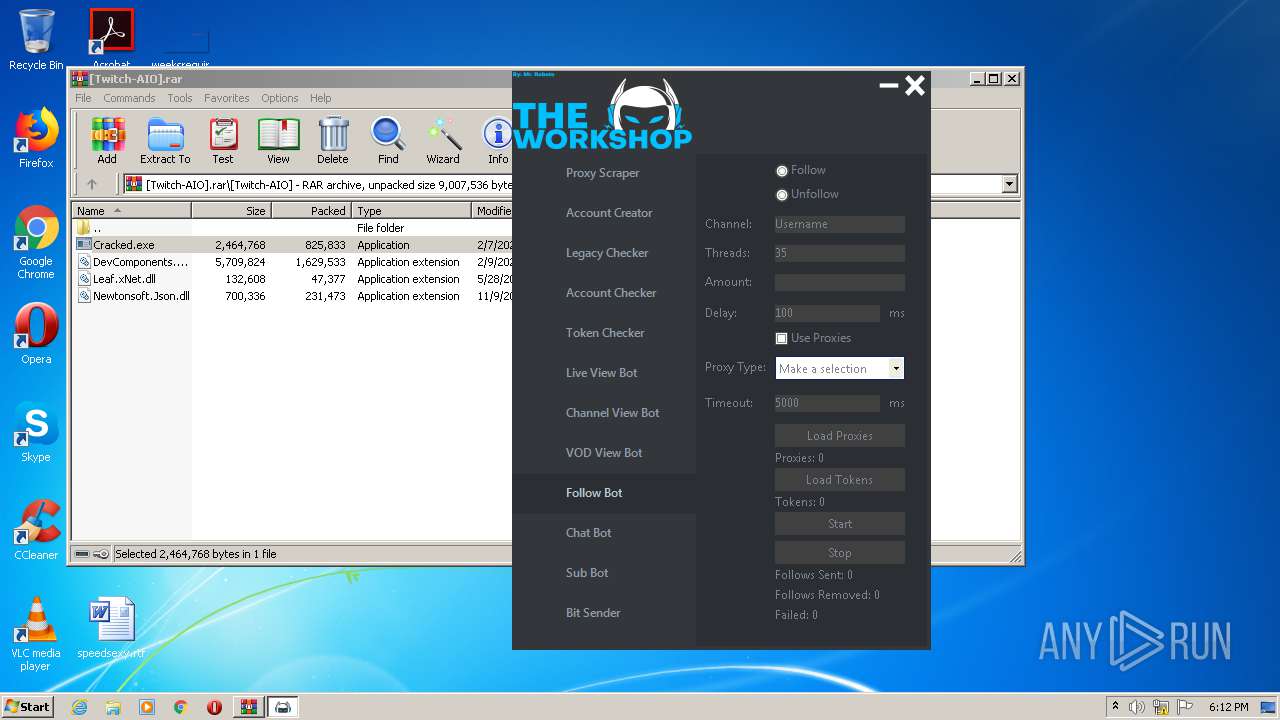Click the Wizard wand icon
This screenshot has width=1280, height=720.
point(443,141)
